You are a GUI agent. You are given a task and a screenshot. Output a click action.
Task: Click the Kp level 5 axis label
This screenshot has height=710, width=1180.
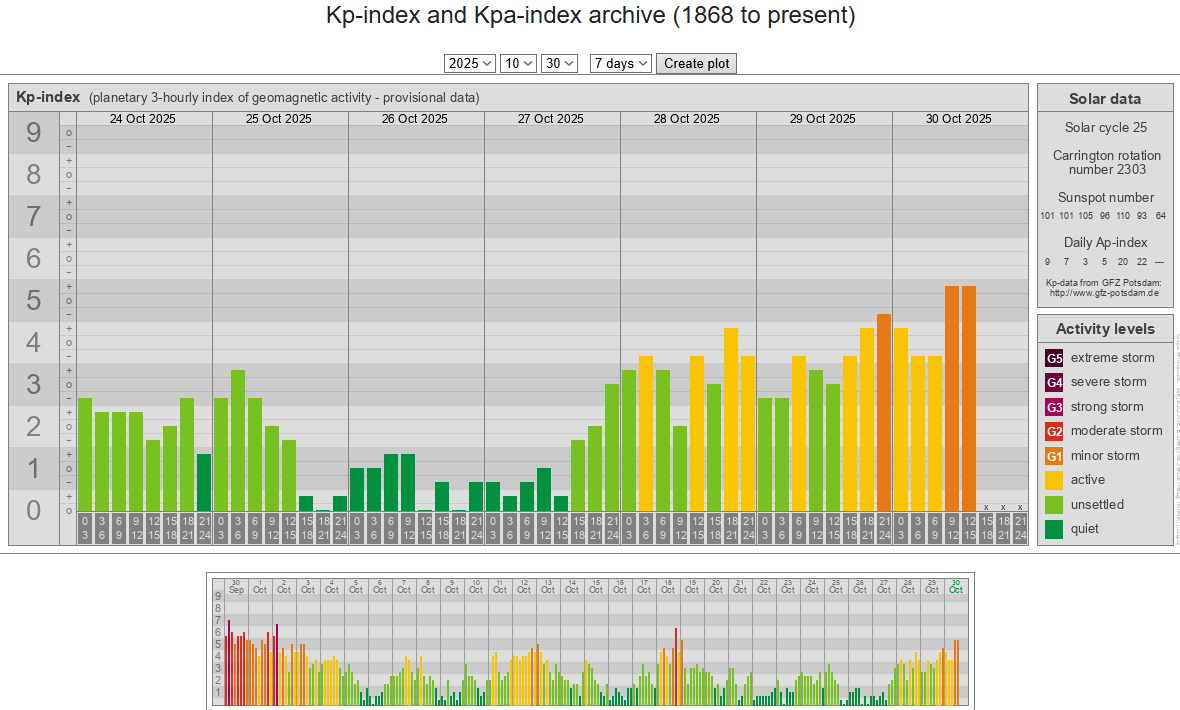point(34,300)
